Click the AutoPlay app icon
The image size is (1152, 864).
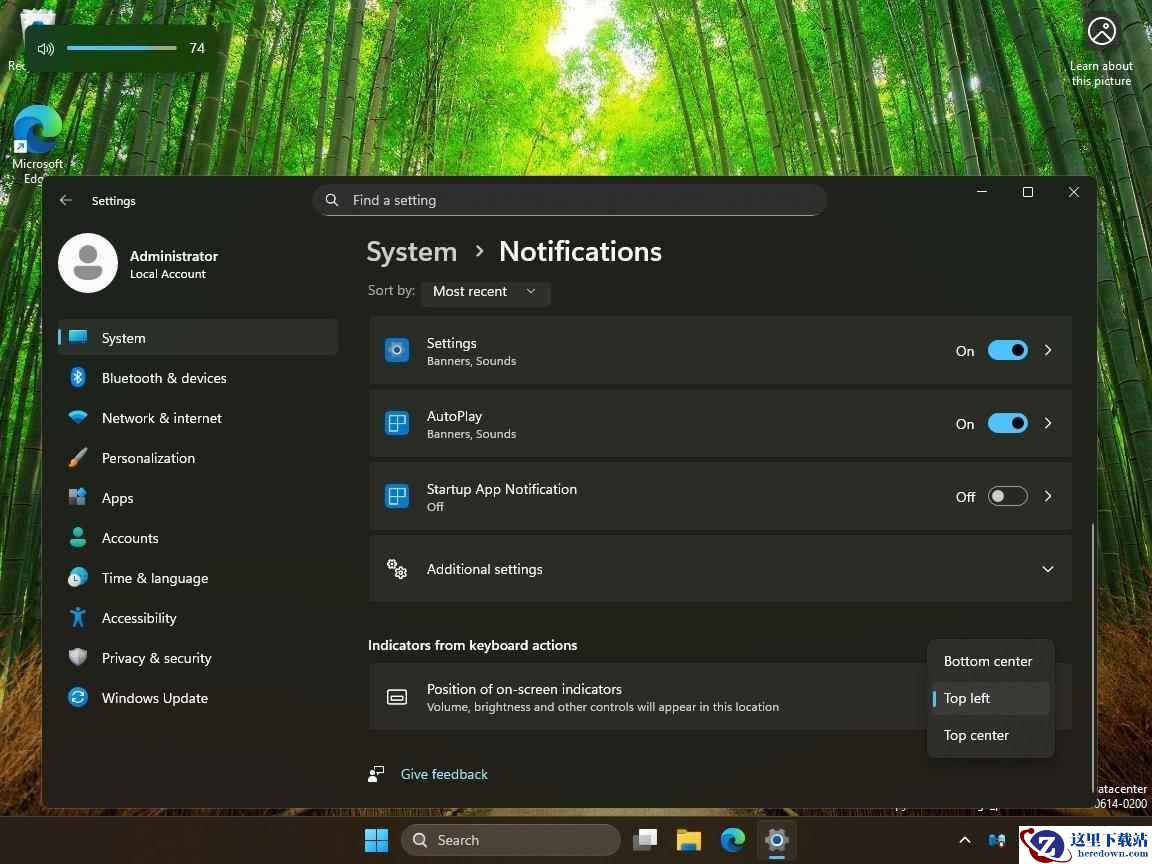pyautogui.click(x=397, y=423)
